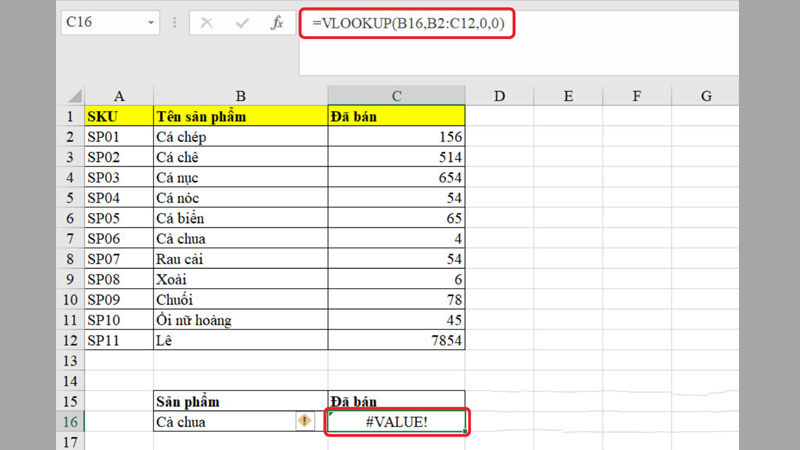The width and height of the screenshot is (800, 450).
Task: Click the SKU header cell
Action: point(119,116)
